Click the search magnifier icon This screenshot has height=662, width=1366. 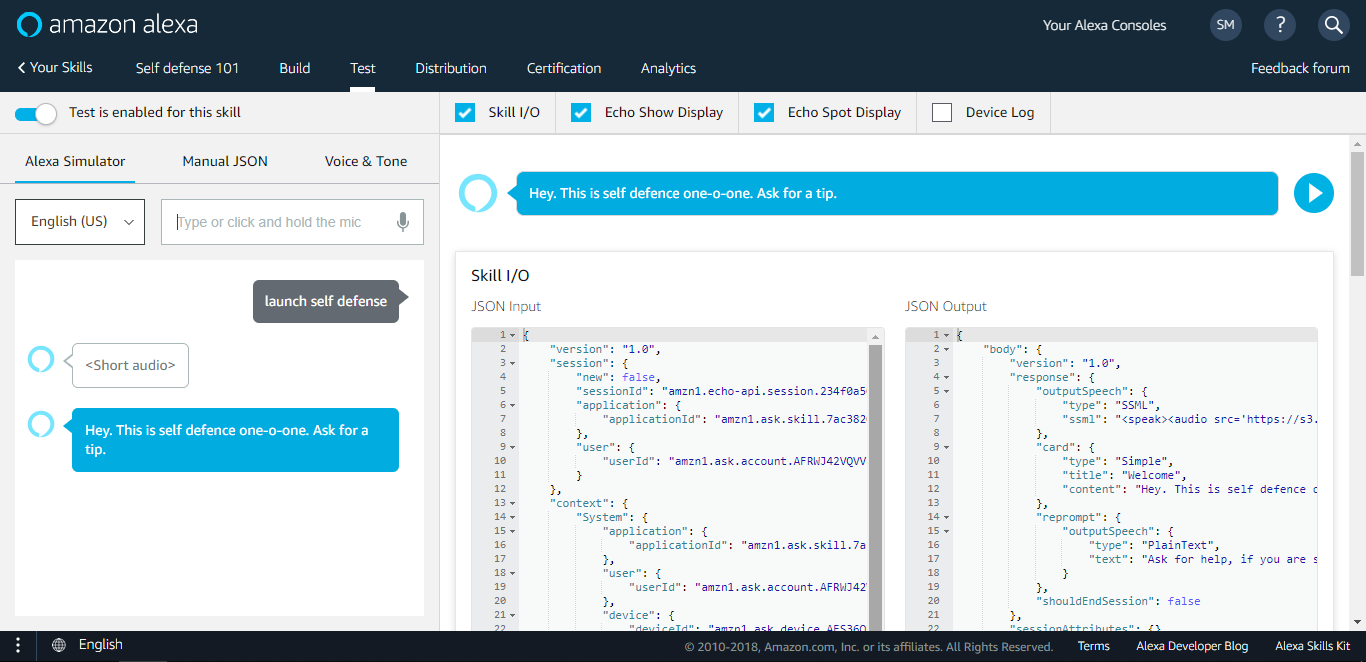coord(1334,25)
